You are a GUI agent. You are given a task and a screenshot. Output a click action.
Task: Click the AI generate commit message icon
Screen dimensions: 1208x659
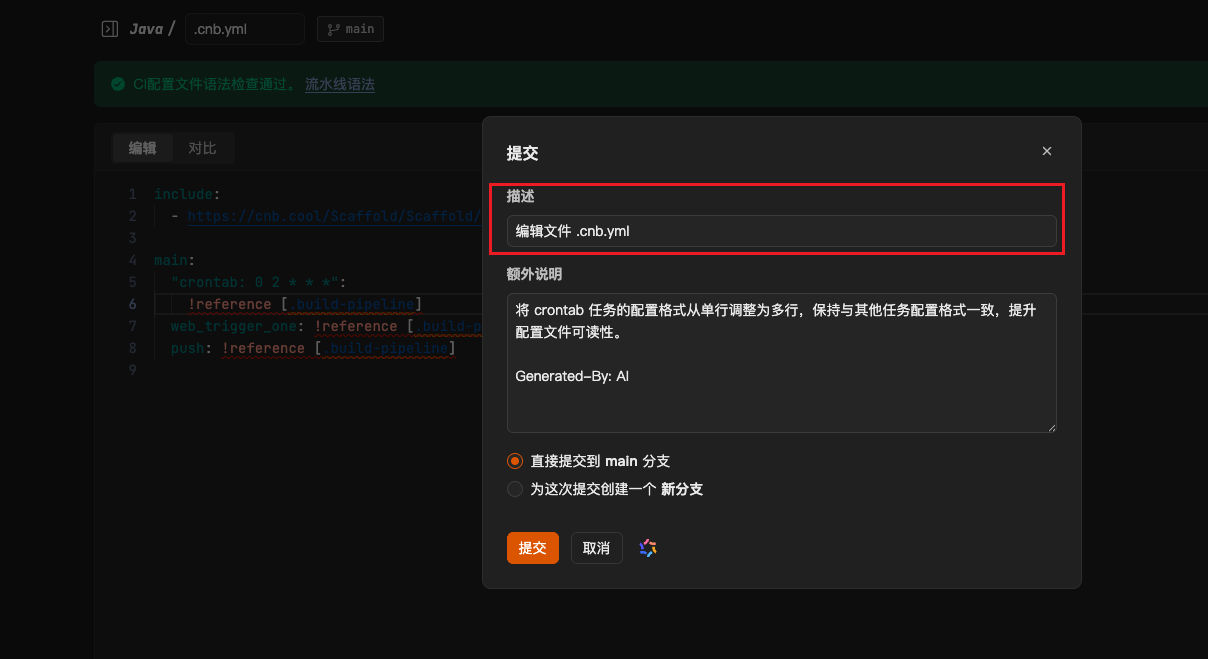pos(648,548)
